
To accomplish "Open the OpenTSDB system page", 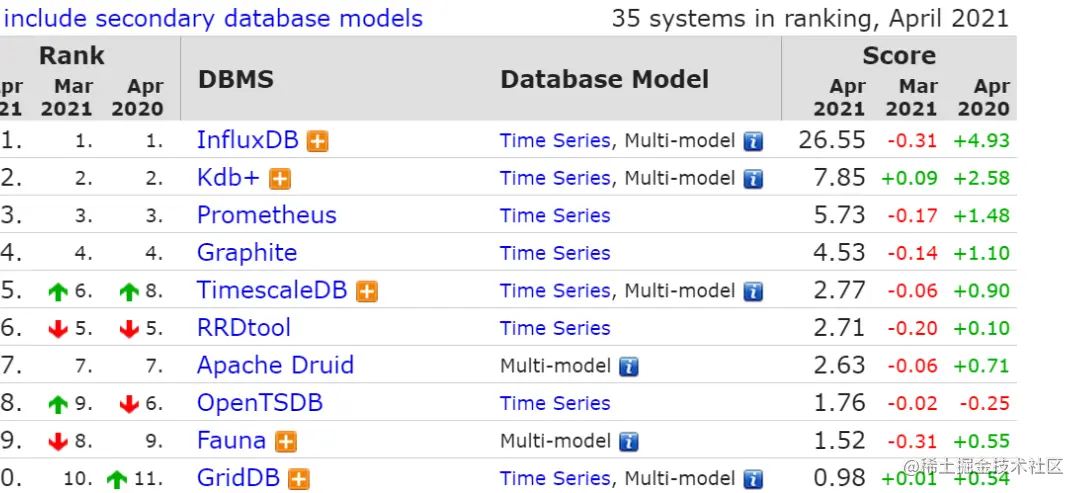I will coord(260,403).
